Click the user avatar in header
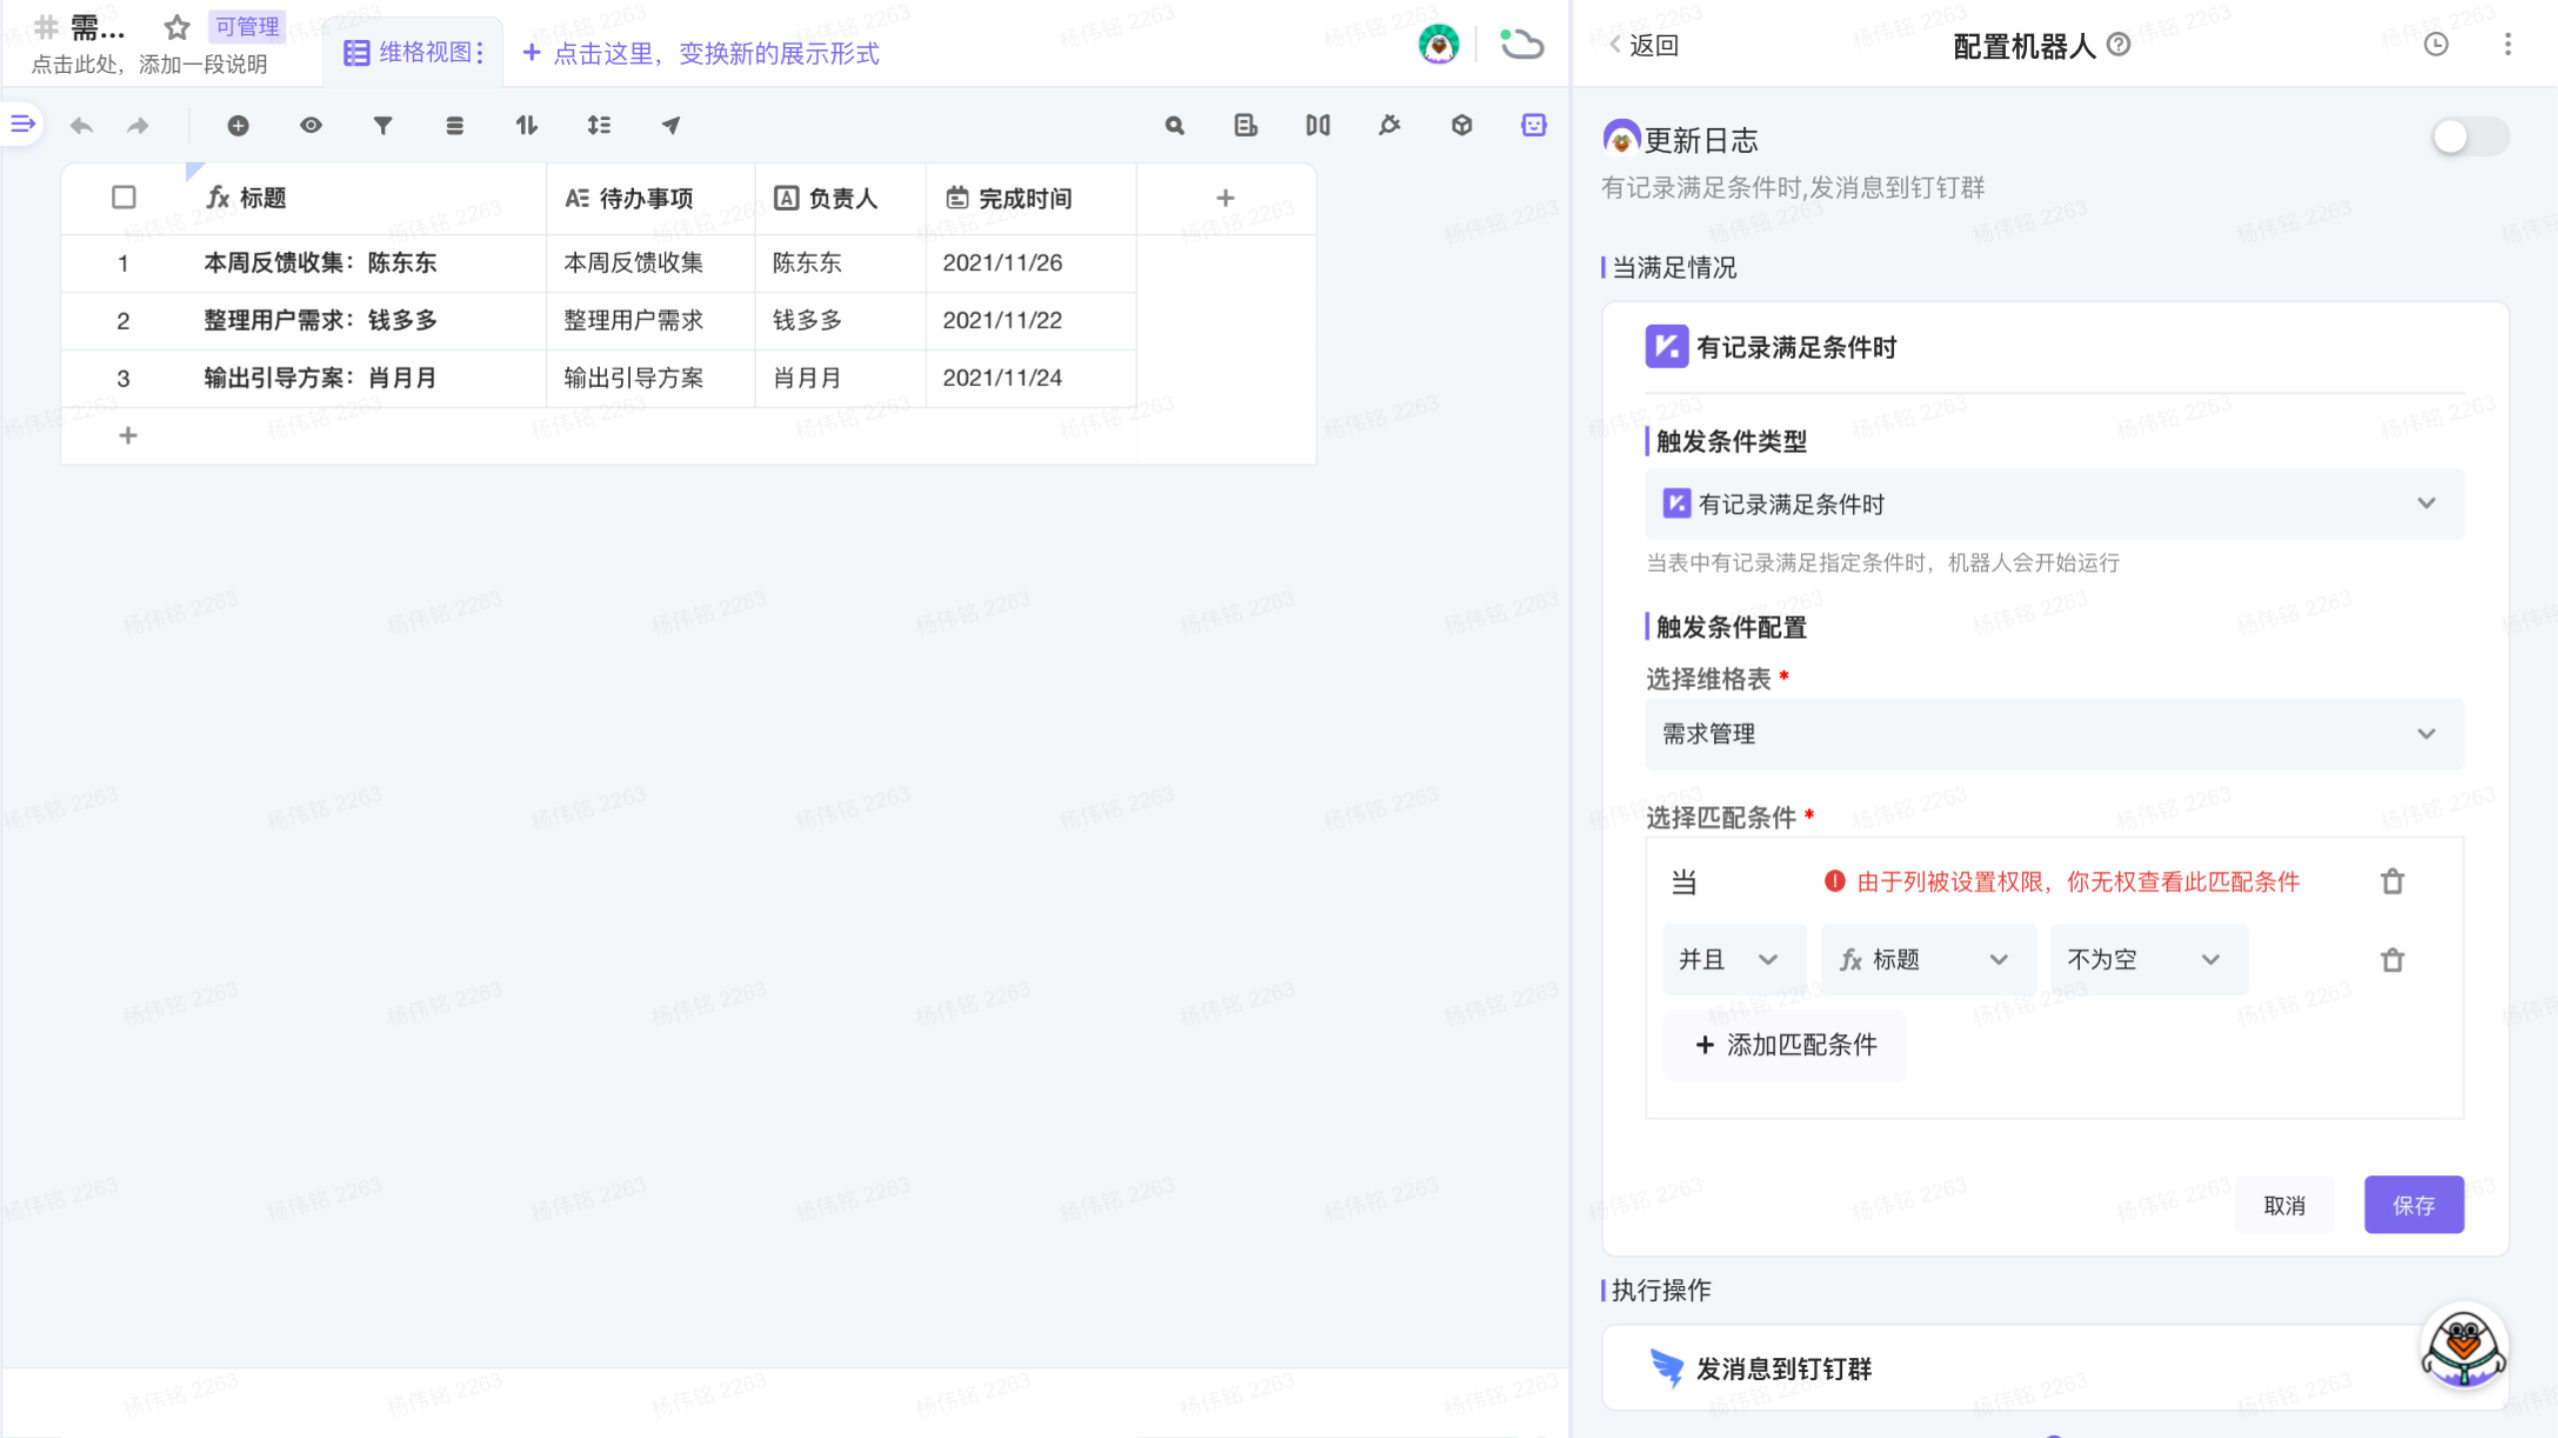2558x1438 pixels. point(1439,45)
